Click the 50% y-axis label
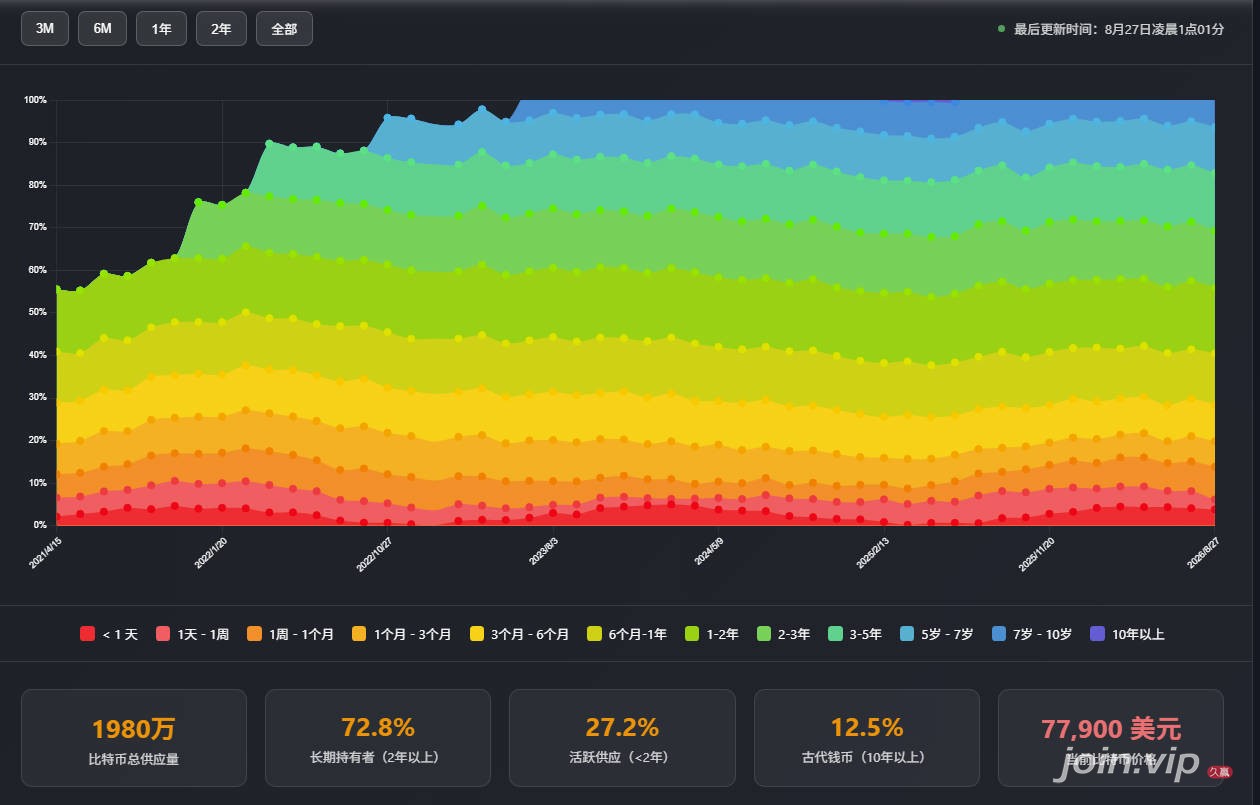The height and width of the screenshot is (805, 1260). pos(37,312)
